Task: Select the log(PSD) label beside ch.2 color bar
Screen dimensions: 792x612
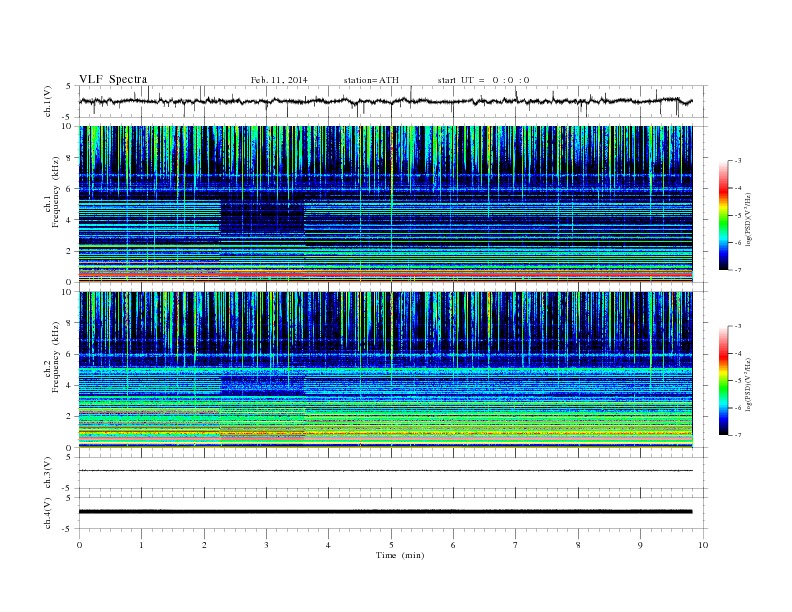Action: pos(749,383)
